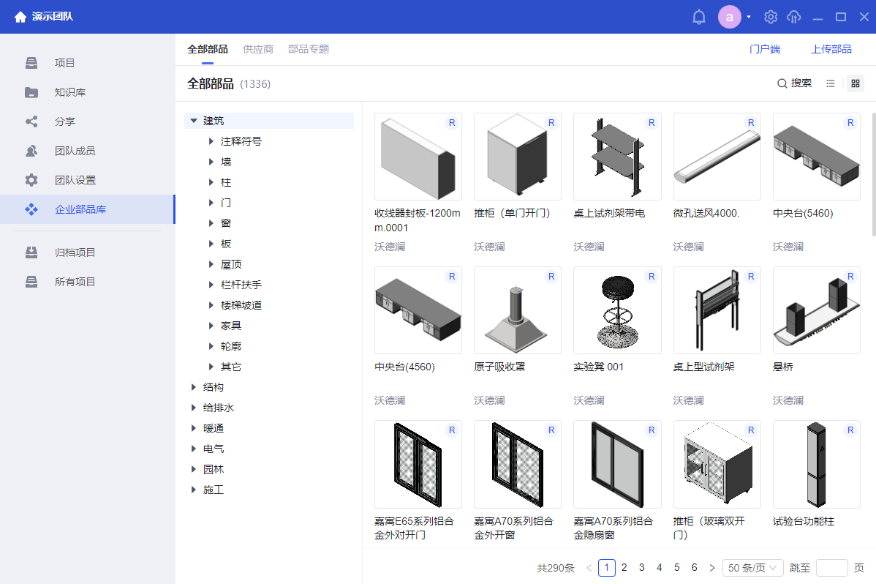Open settings gear in title bar

click(770, 17)
